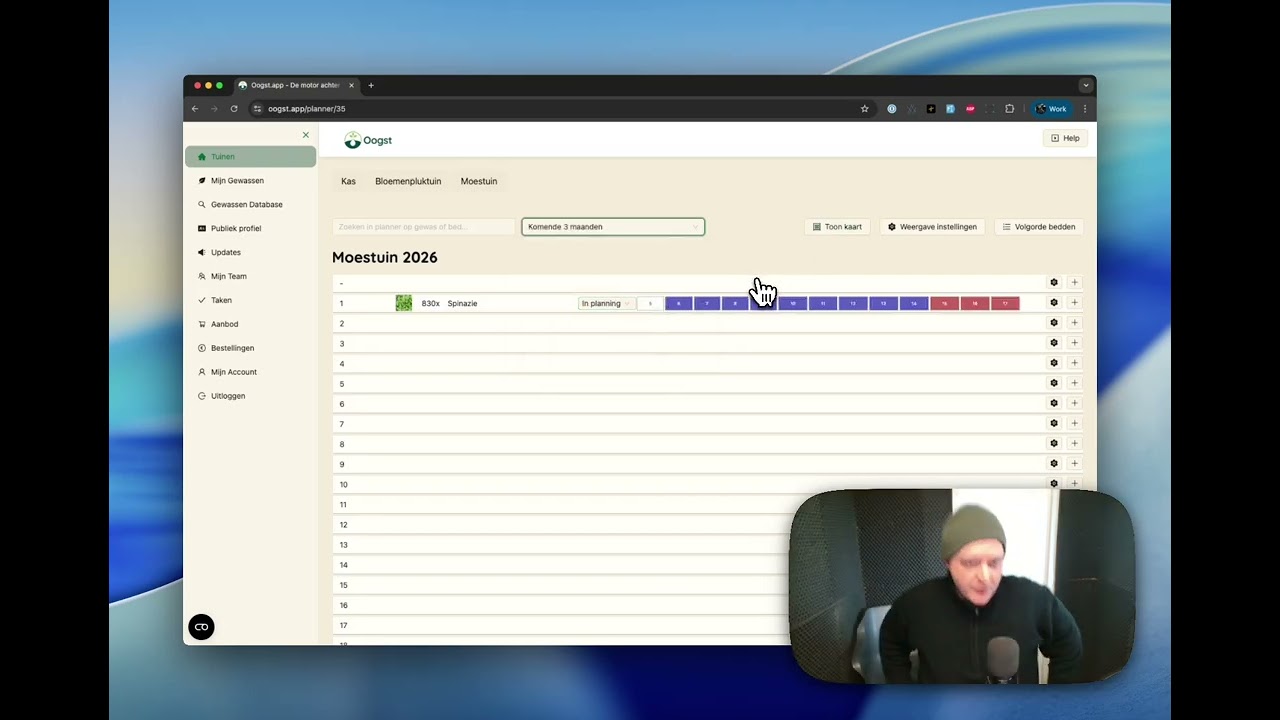Click the plus icon on bed row 4
Viewport: 1280px width, 720px height.
pyautogui.click(x=1074, y=363)
